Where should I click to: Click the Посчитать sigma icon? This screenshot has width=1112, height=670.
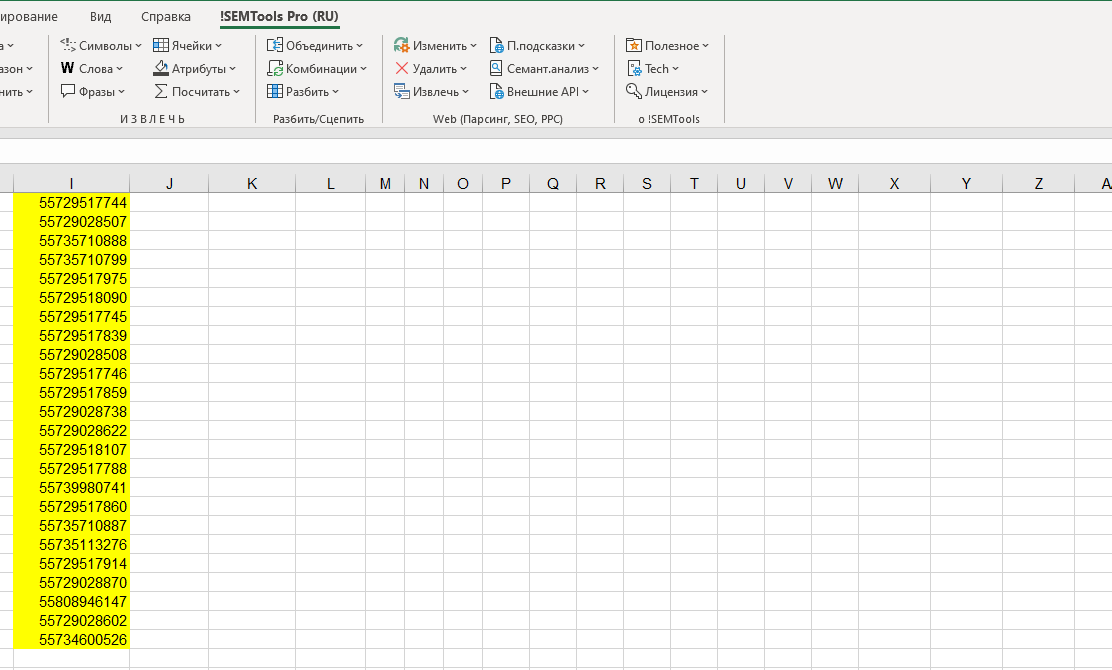click(161, 91)
